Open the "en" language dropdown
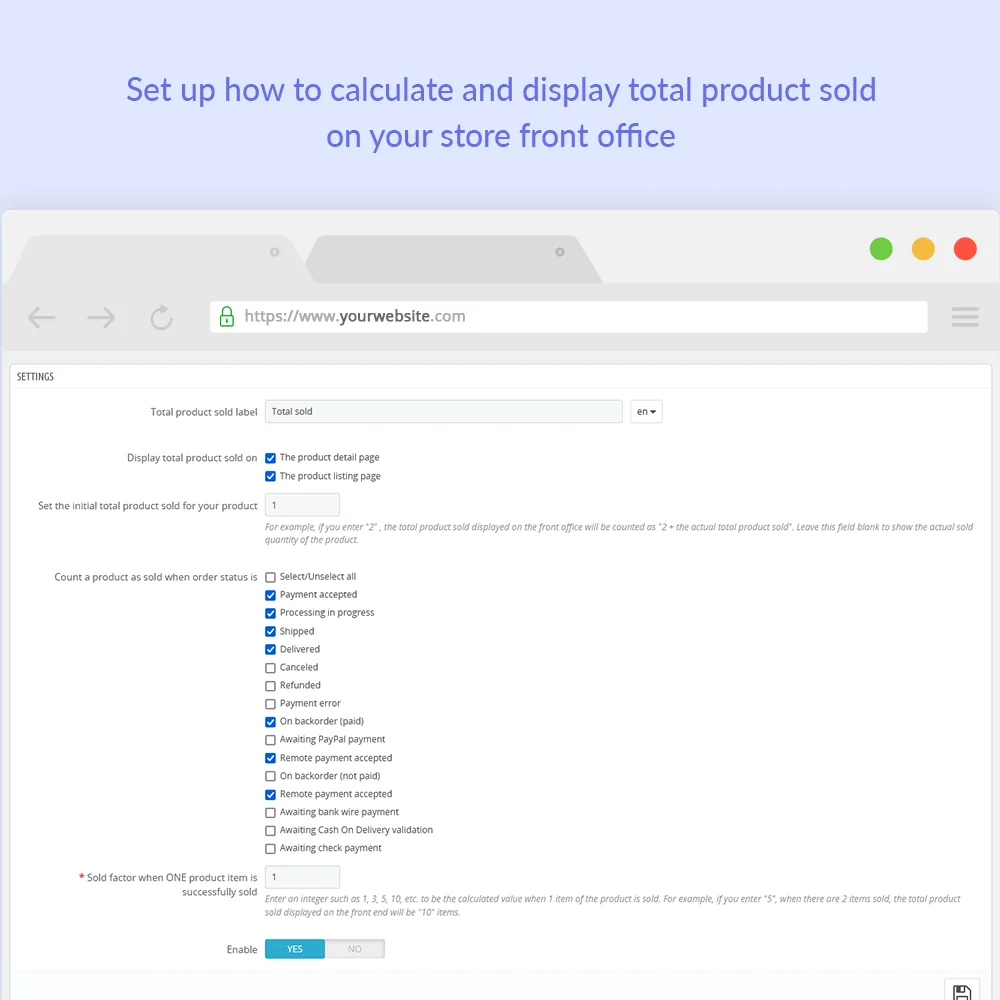 [646, 412]
